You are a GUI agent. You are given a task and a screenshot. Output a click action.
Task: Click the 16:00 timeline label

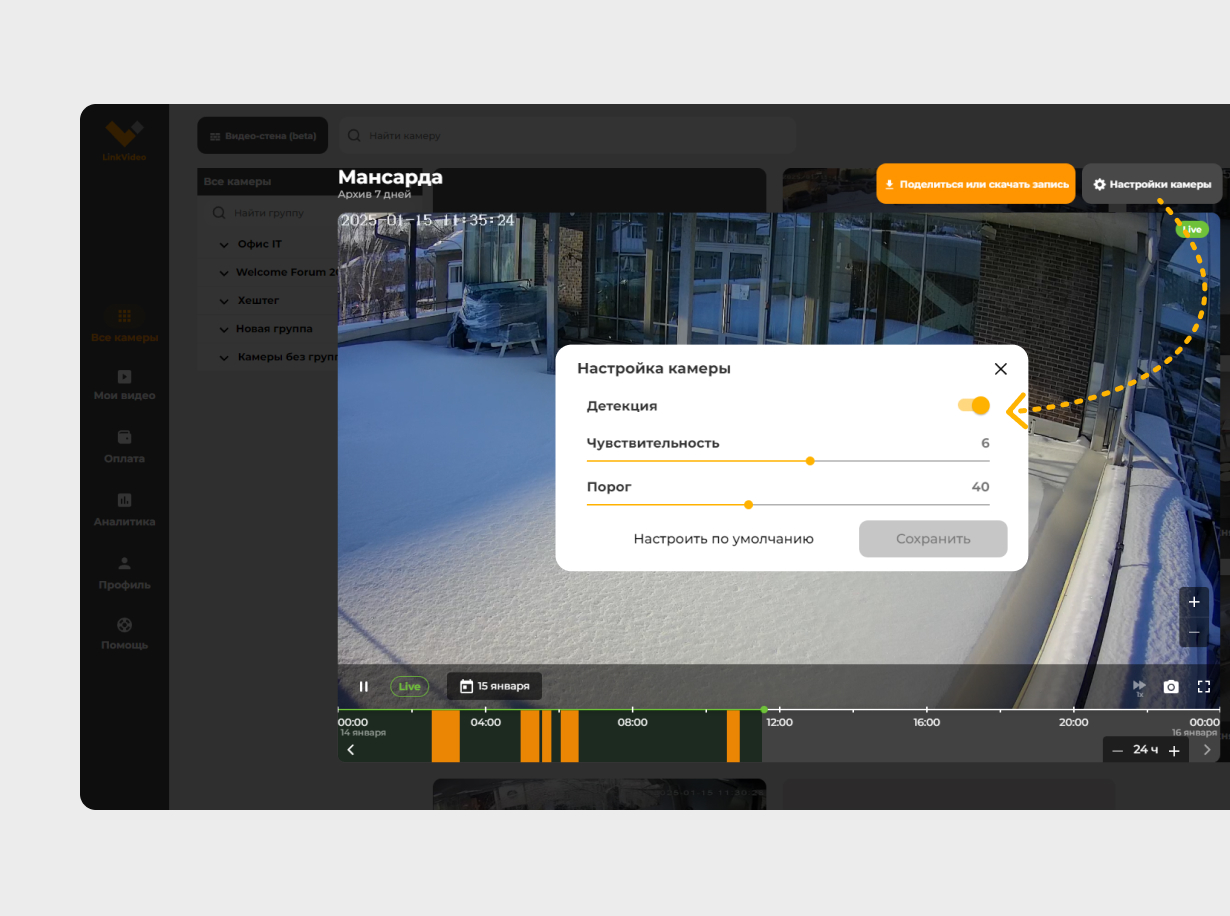pos(926,722)
